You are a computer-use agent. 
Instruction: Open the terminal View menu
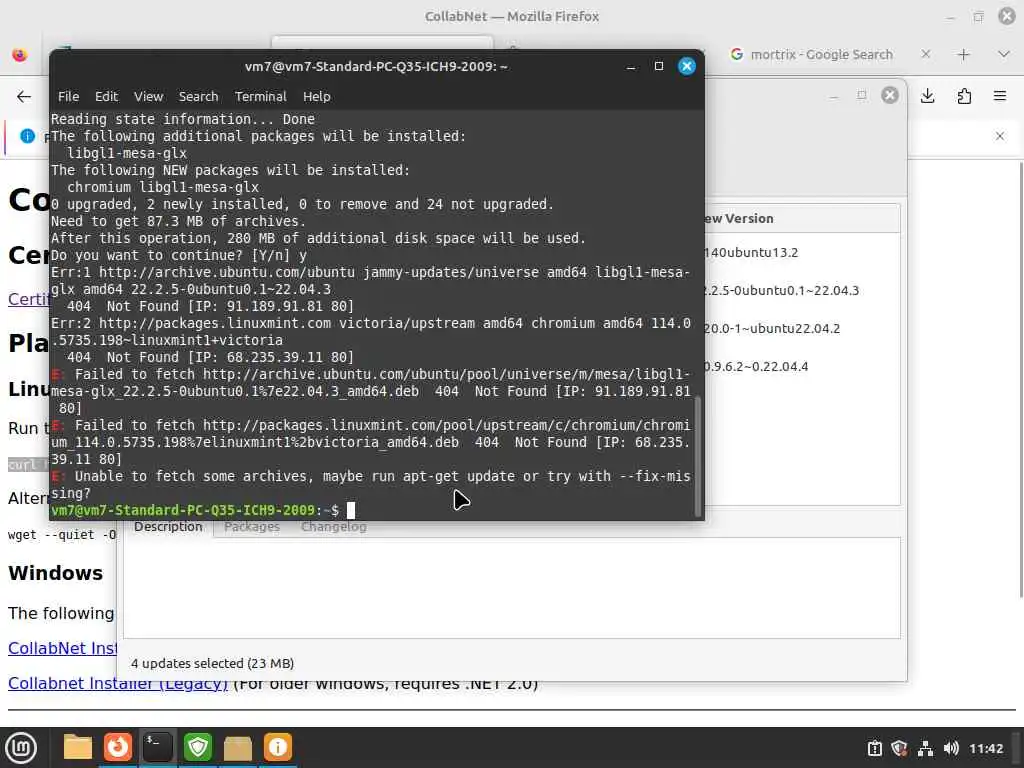coord(148,97)
